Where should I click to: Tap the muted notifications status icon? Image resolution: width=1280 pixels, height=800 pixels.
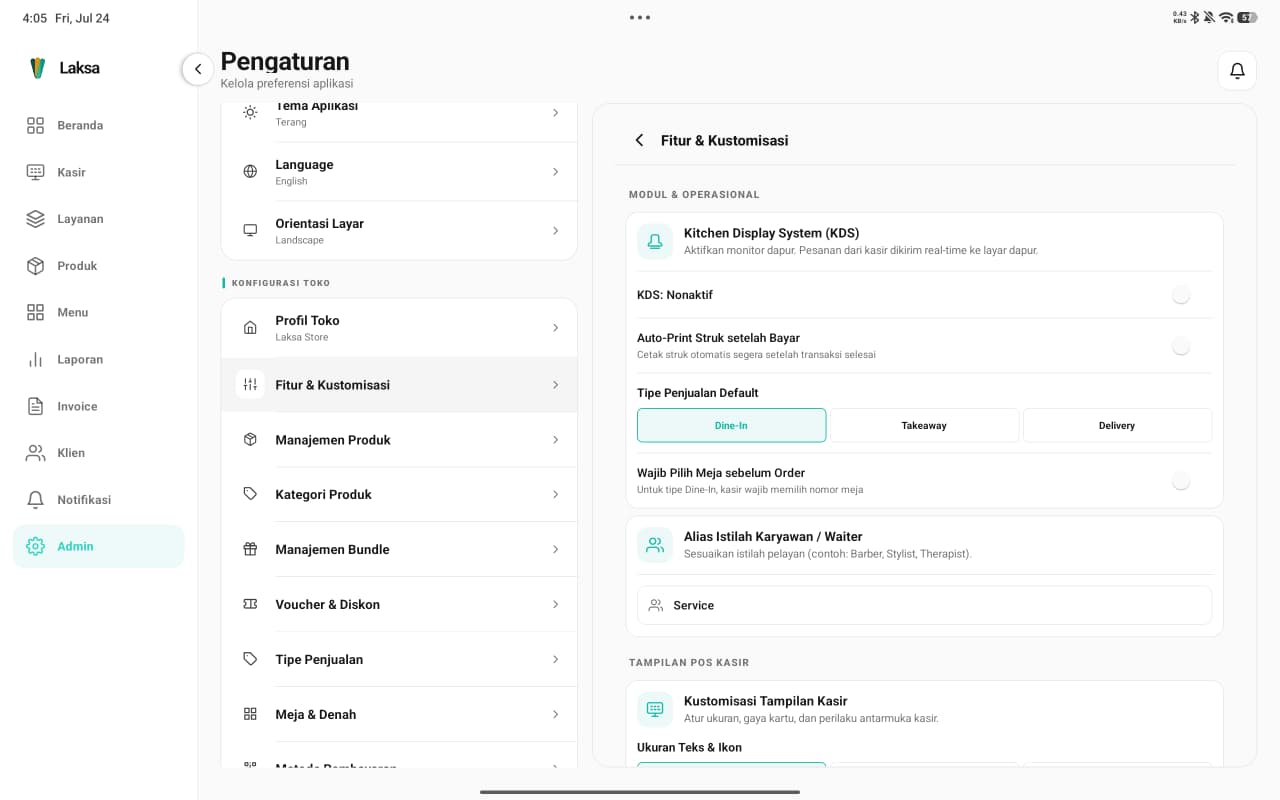pos(1210,17)
